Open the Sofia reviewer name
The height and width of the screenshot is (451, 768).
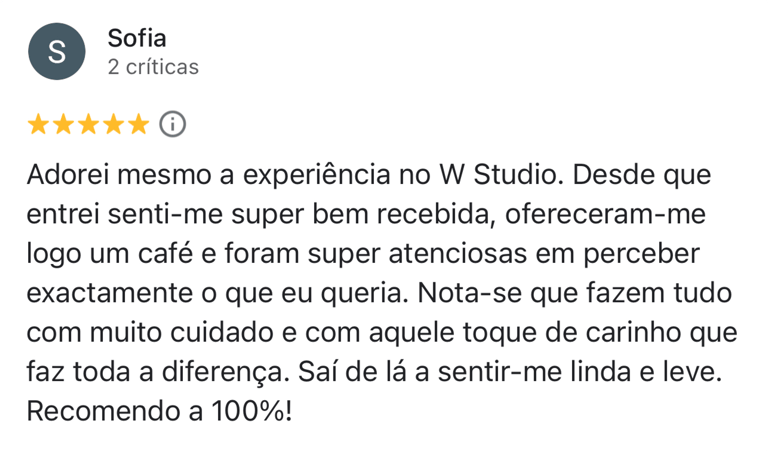[136, 39]
